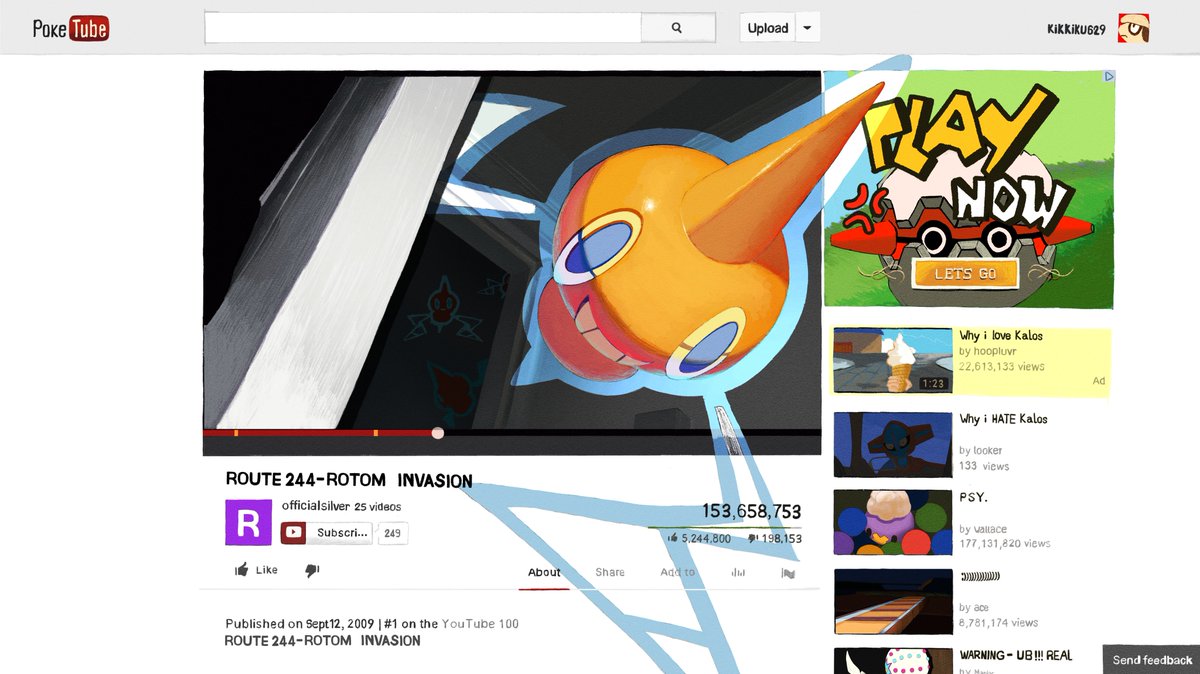Dislike the video with thumbs down icon
The image size is (1200, 674).
point(312,570)
